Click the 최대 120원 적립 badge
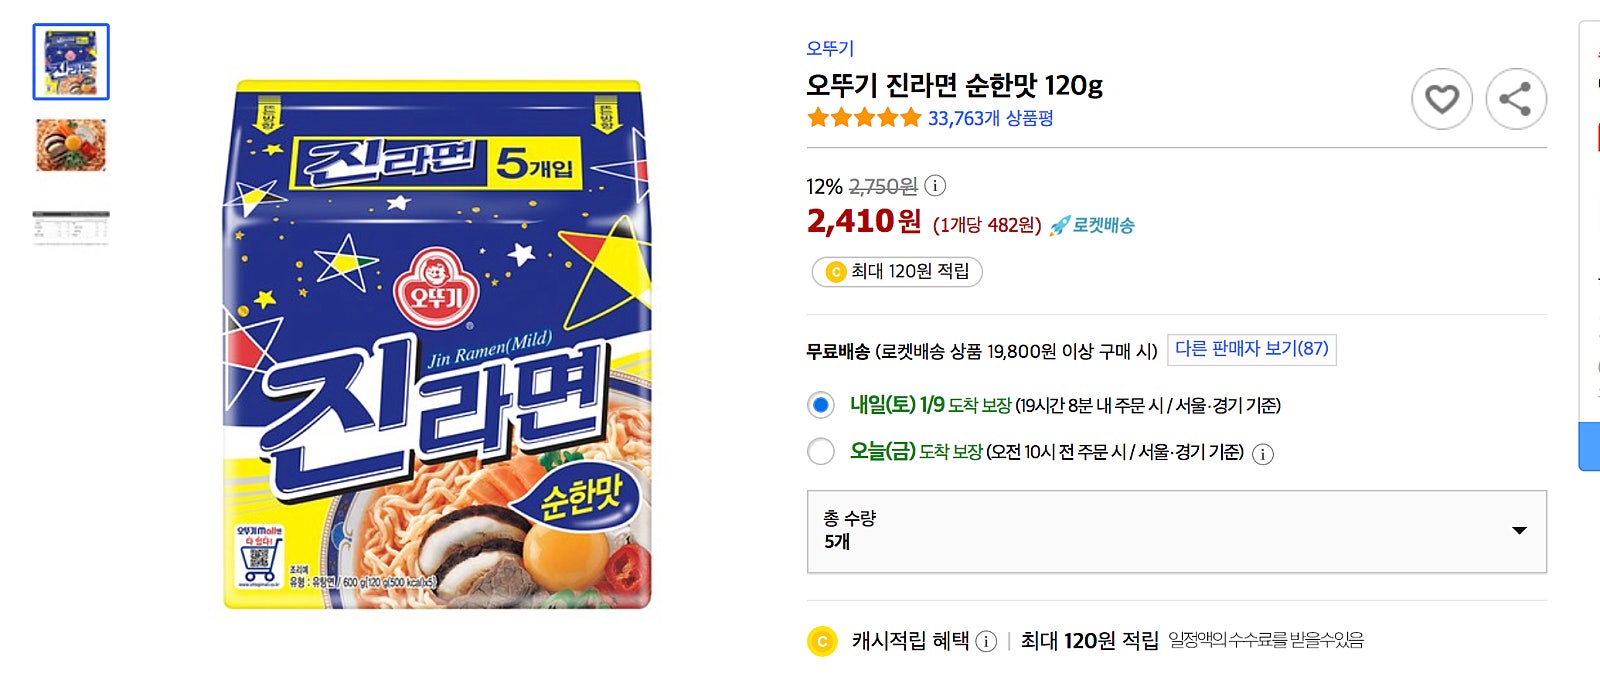 coord(897,272)
